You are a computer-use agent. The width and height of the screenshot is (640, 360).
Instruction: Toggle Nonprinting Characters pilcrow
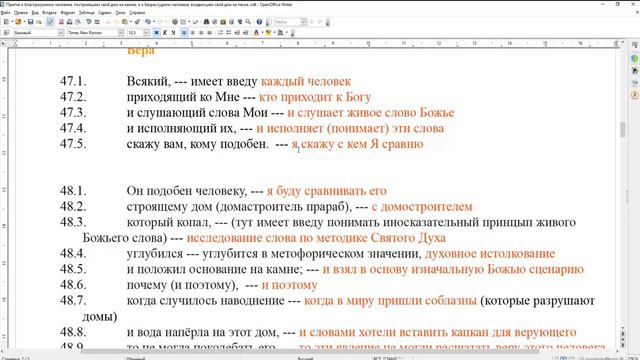[240, 22]
